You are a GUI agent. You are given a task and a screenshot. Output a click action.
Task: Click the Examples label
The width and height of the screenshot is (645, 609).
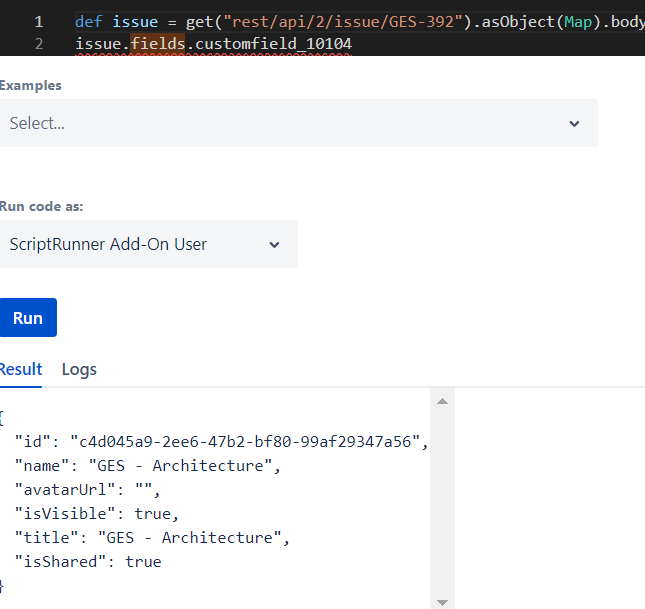(31, 86)
